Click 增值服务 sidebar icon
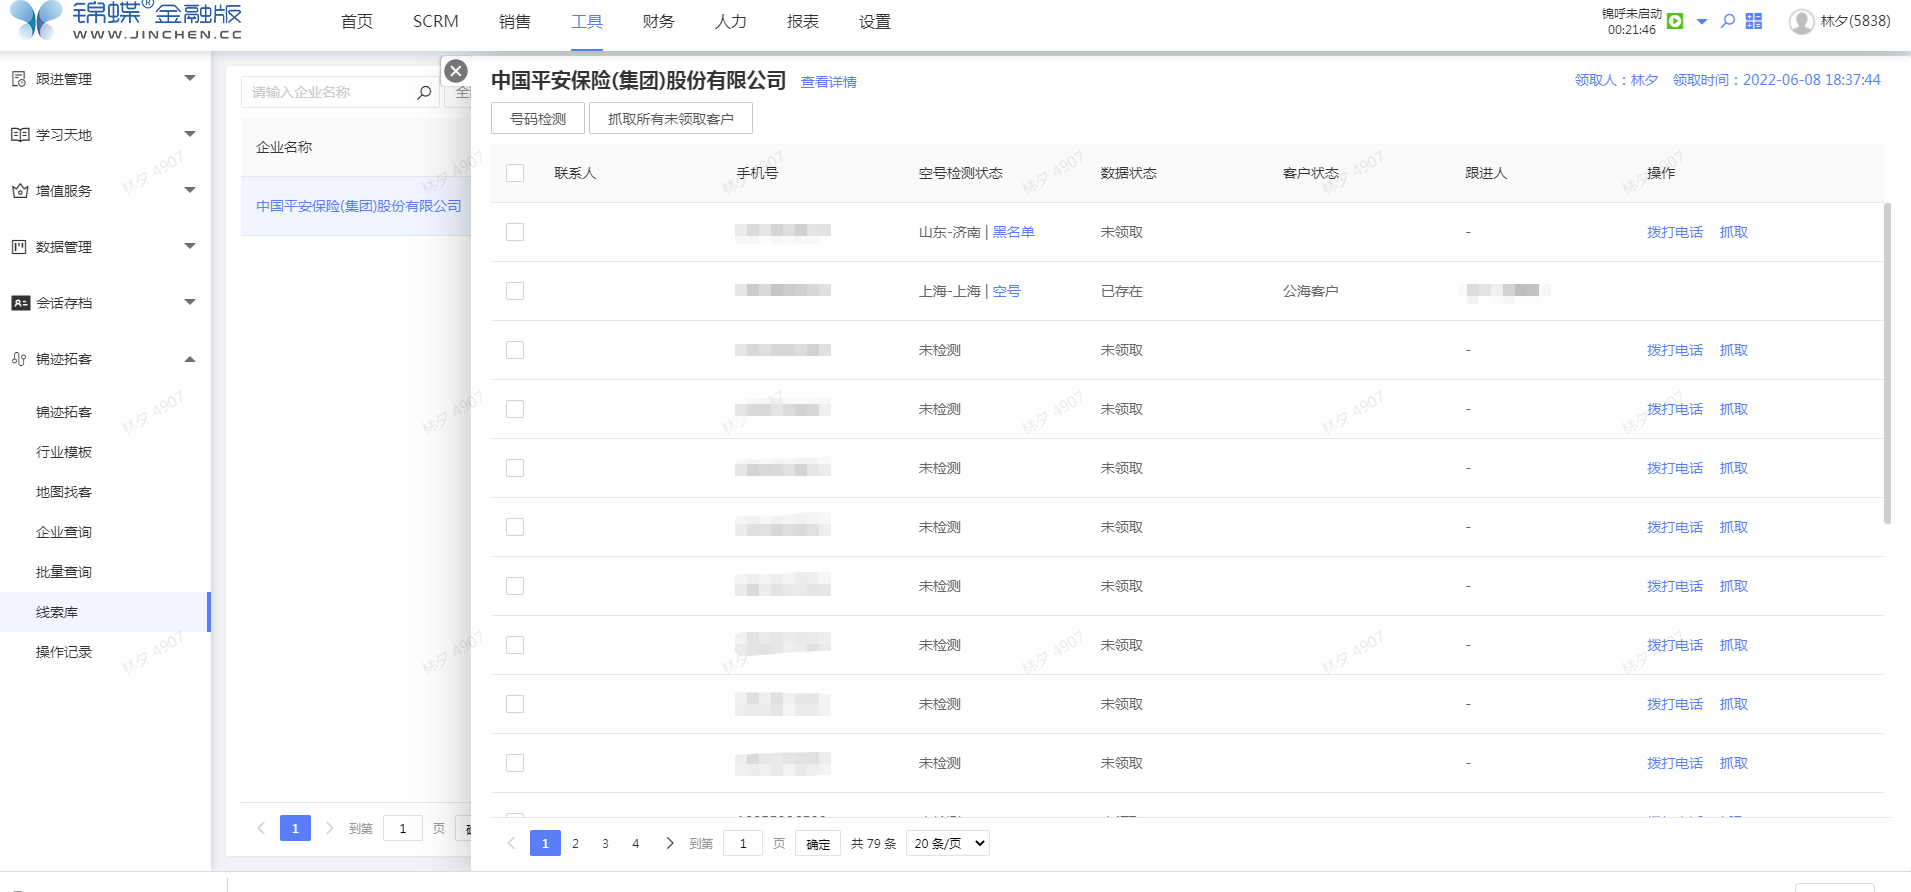Image resolution: width=1911 pixels, height=892 pixels. point(19,191)
